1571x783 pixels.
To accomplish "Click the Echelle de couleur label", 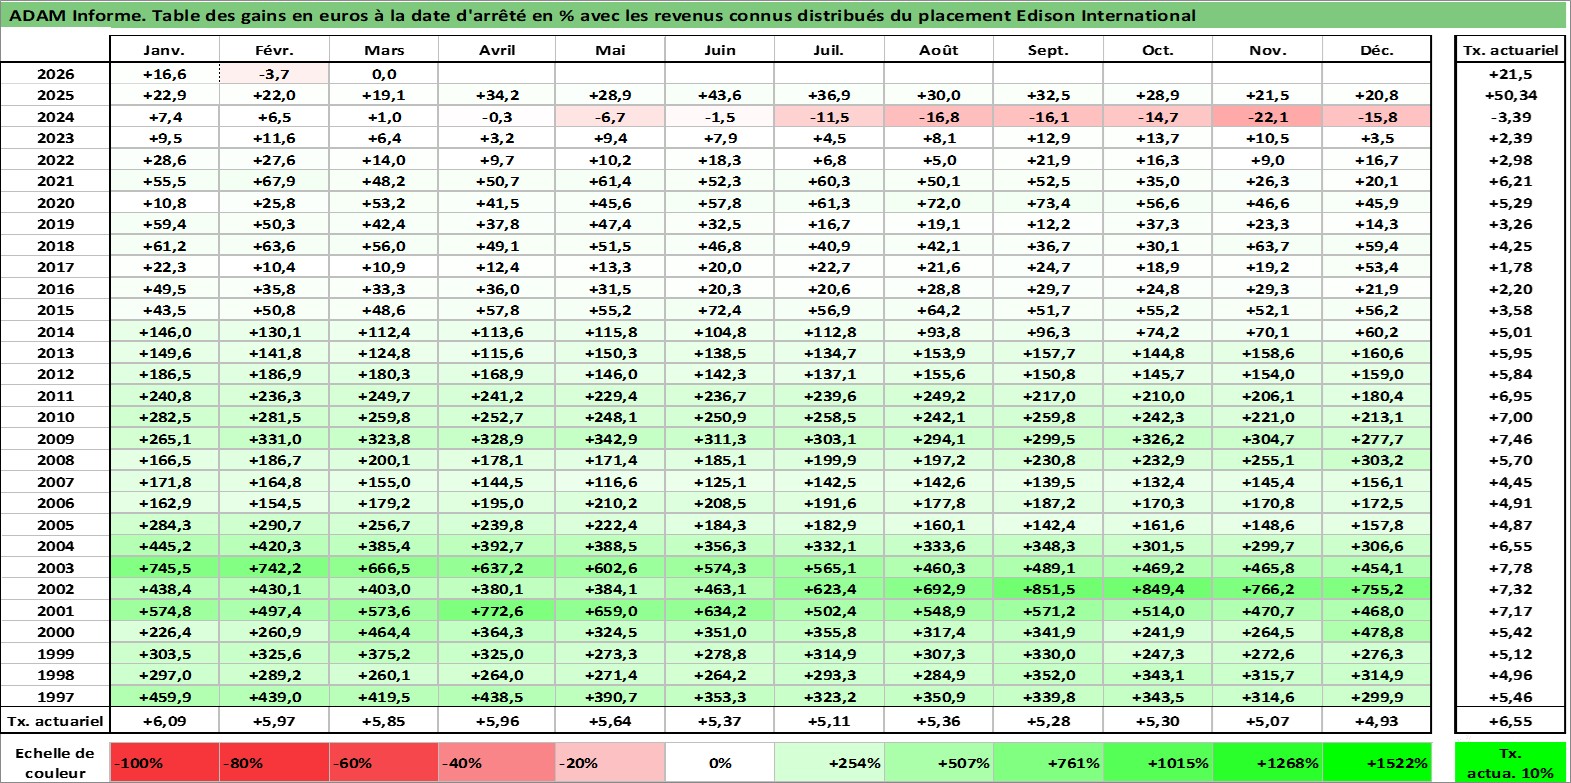I will point(56,763).
